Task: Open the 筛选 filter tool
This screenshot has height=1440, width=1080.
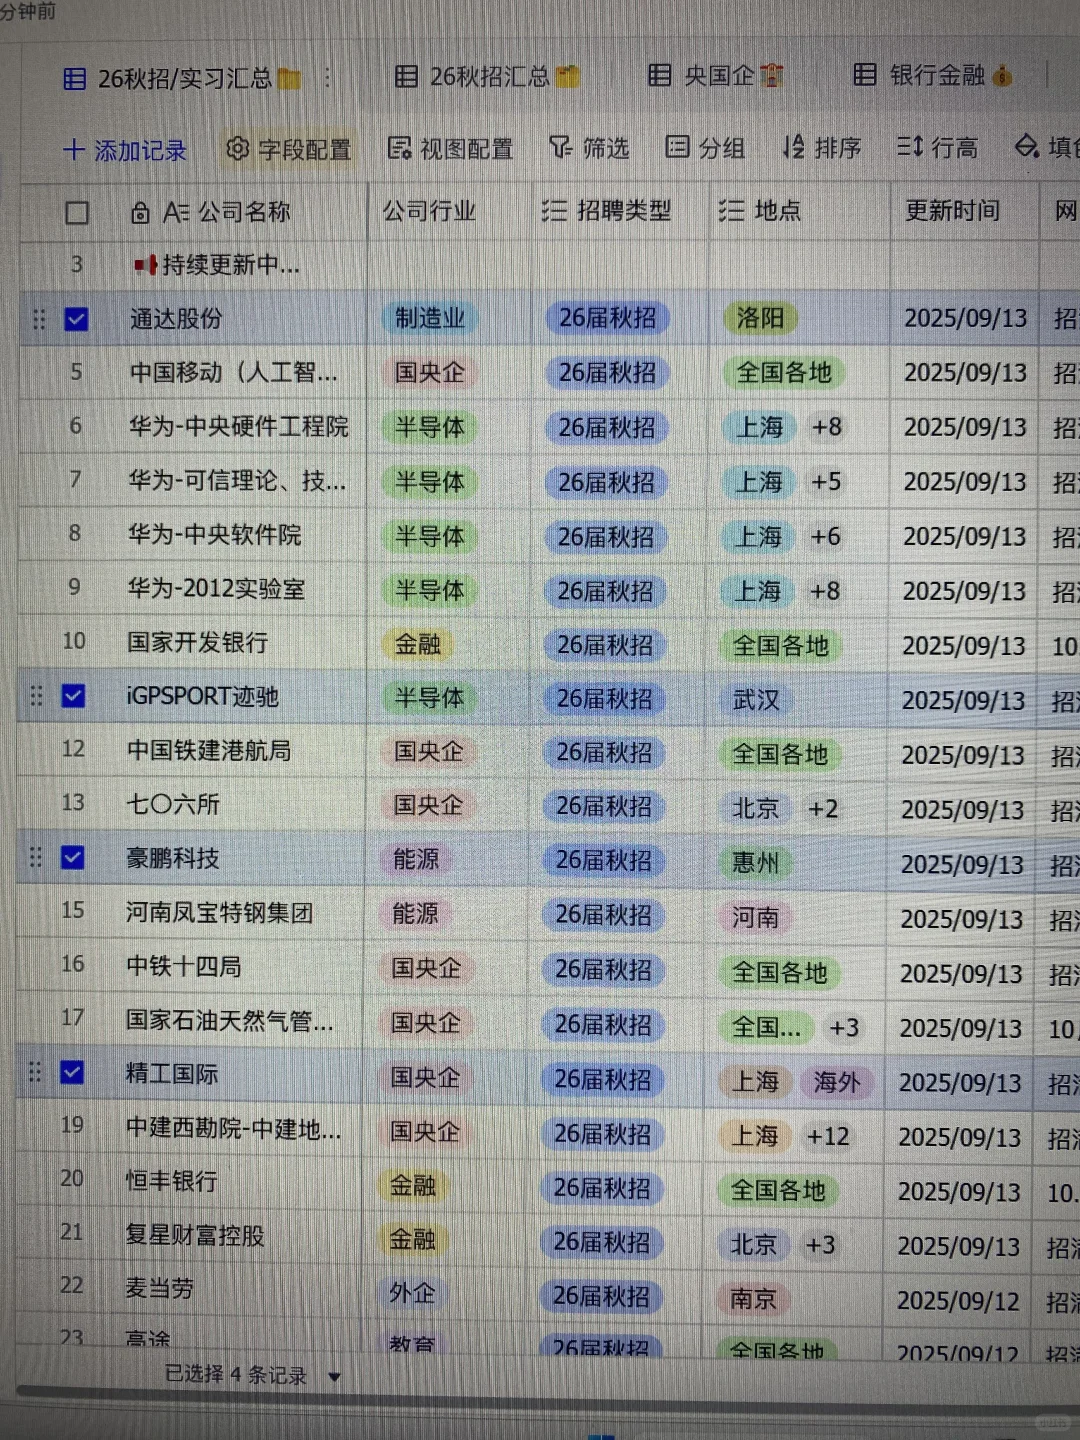Action: pos(589,148)
